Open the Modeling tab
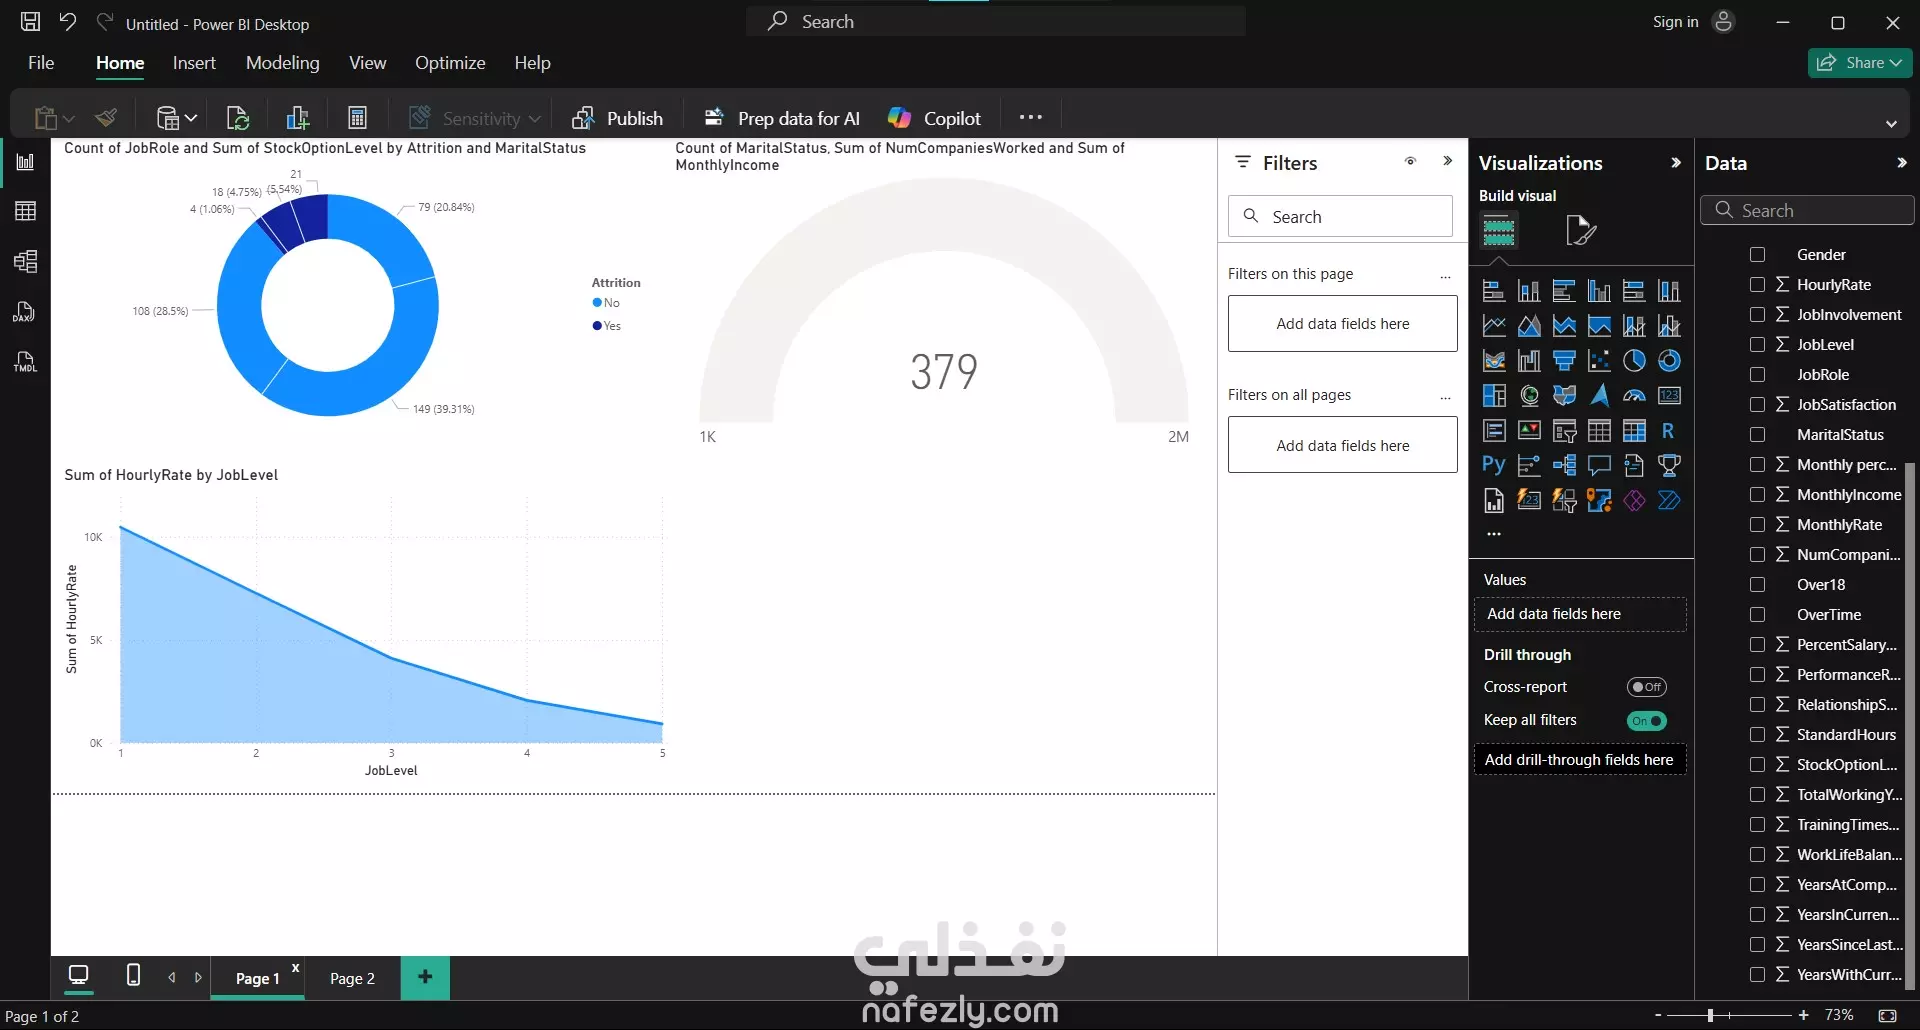Screen dimensions: 1920x1030 [x=283, y=63]
